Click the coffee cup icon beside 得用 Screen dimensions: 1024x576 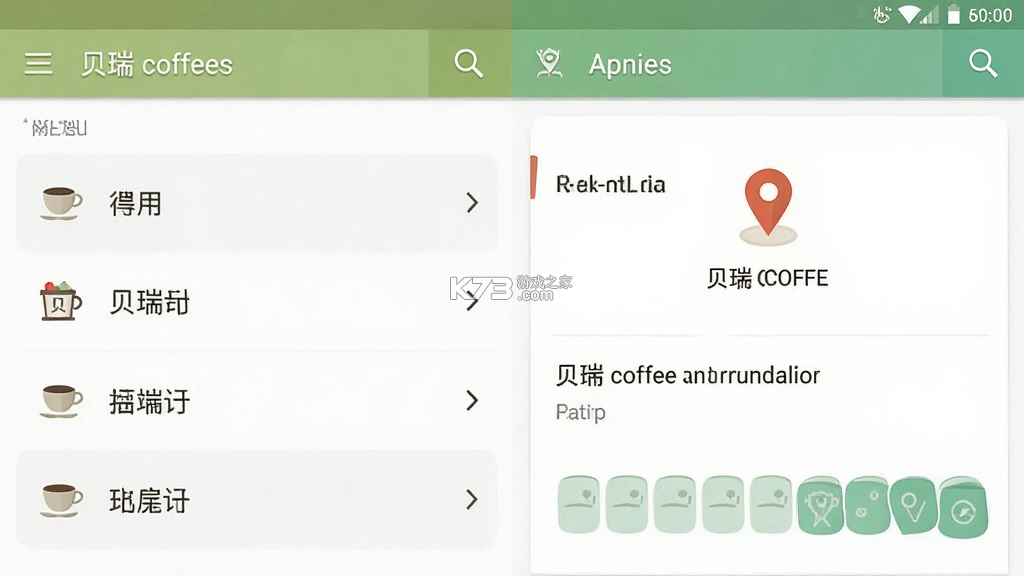(61, 203)
